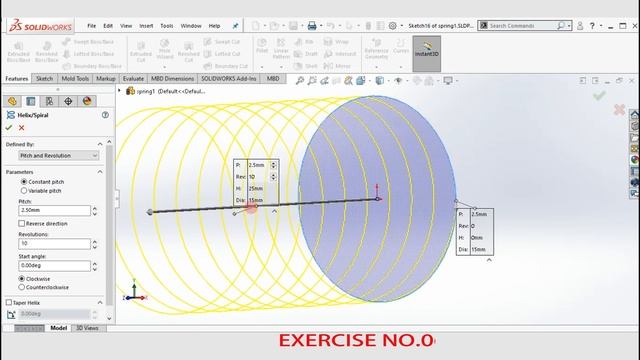Viewport: 640px width, 360px height.
Task: Pin the menu bar with pushpin icon
Action: coord(236,26)
